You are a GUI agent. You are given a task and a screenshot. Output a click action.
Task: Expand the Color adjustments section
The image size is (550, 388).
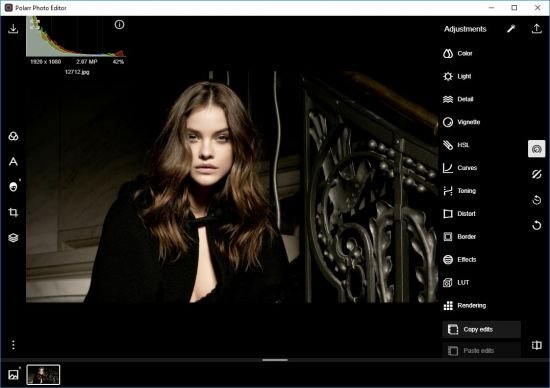click(x=458, y=53)
